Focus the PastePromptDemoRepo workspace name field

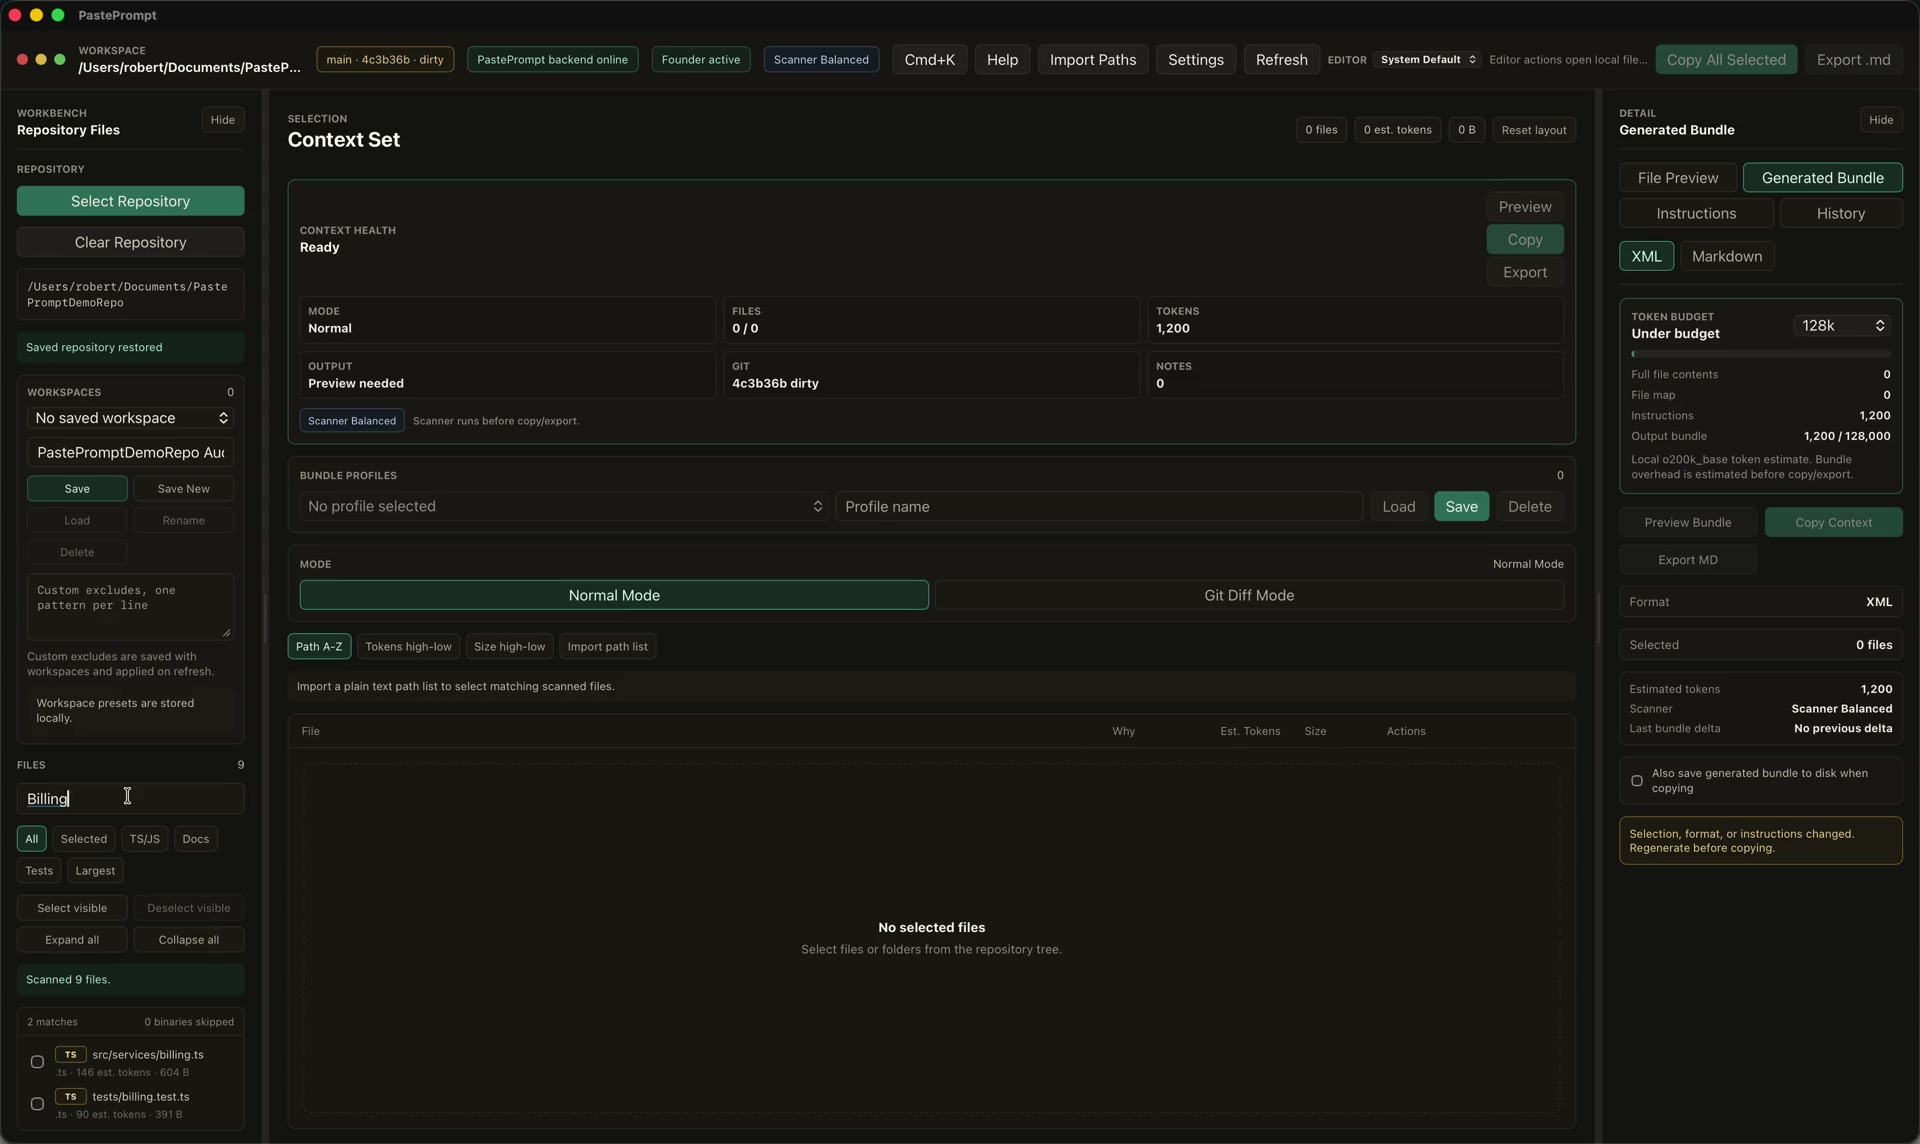[130, 453]
